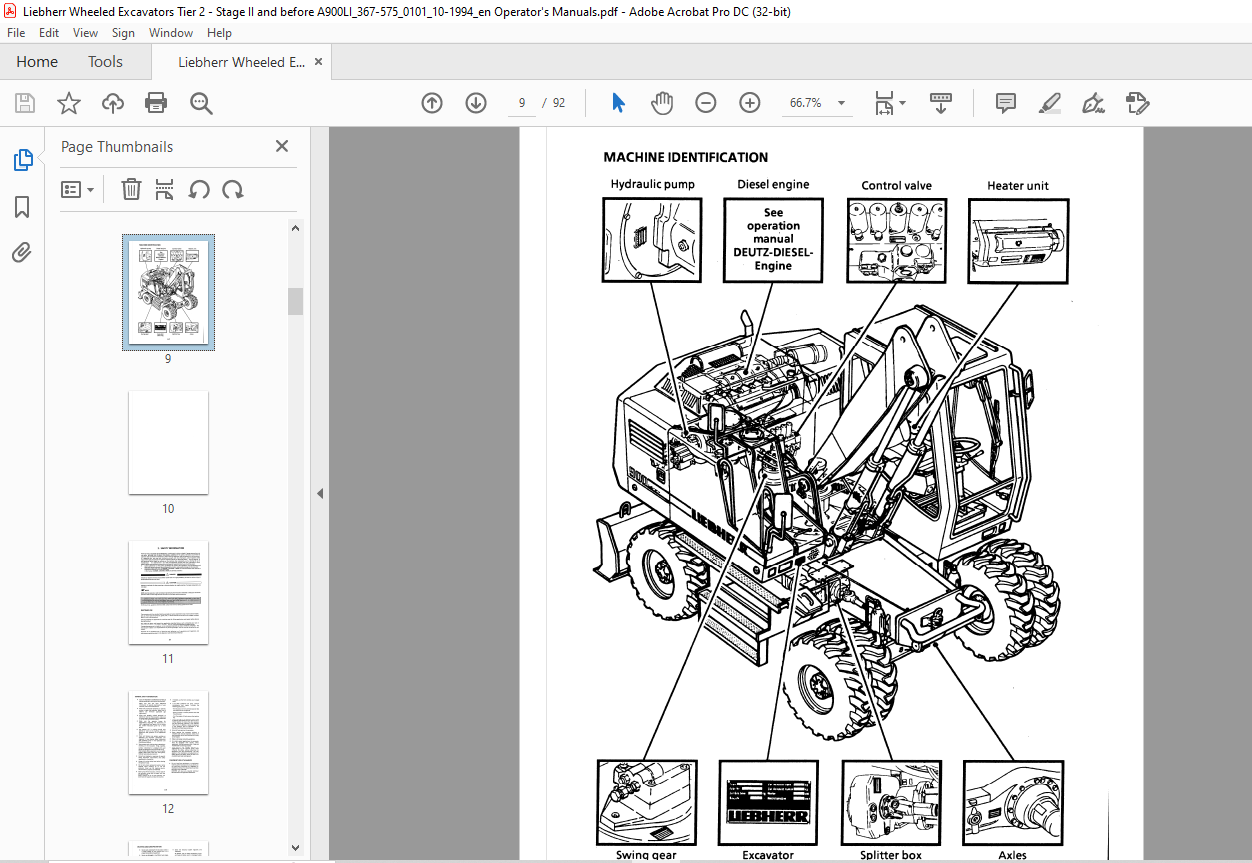Open the stamp tool in the toolbar
Screen dimensions: 1252x863
pos(1137,103)
